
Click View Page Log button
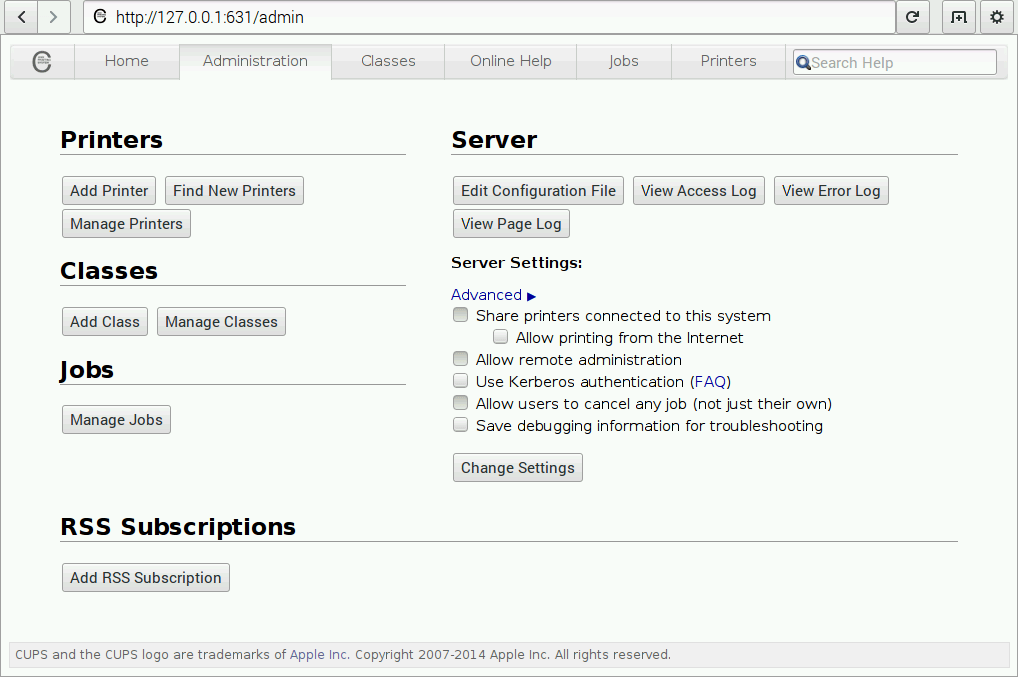pos(511,224)
